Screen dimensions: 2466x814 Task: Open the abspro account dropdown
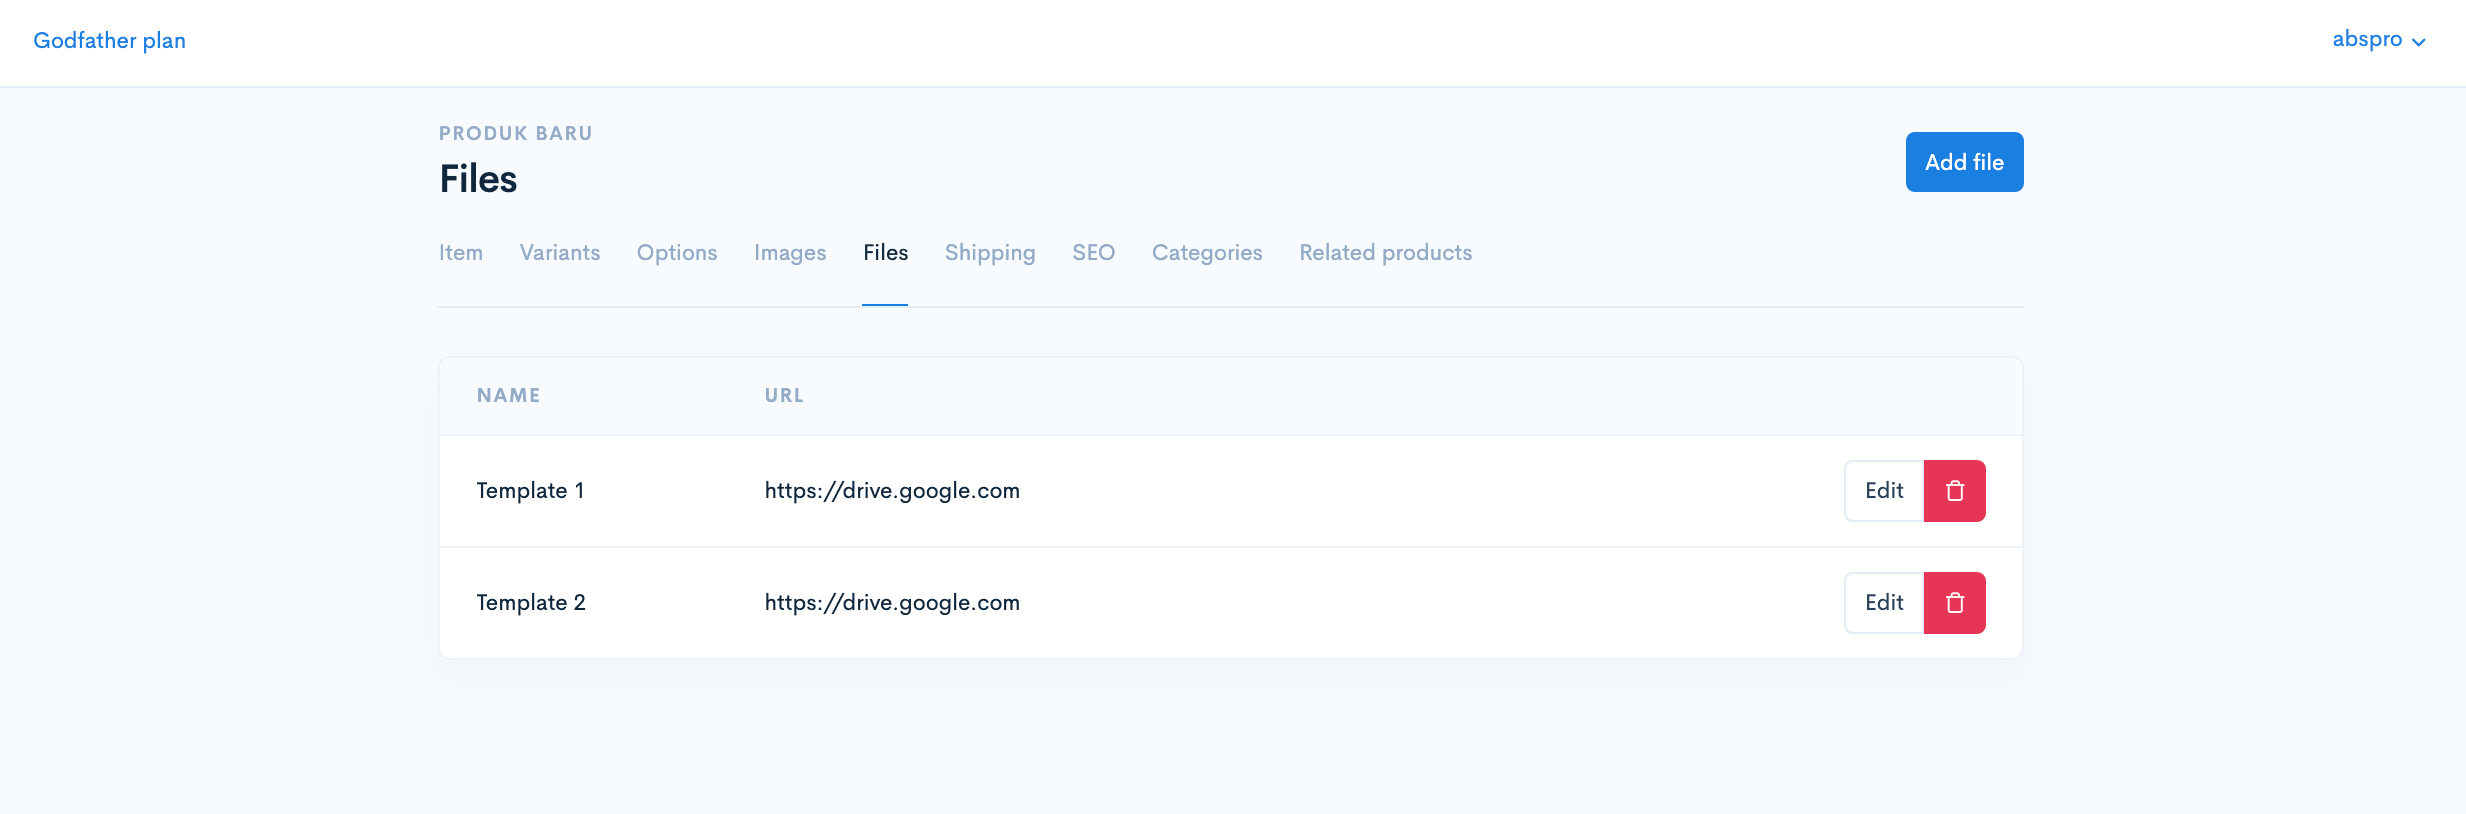[2379, 40]
